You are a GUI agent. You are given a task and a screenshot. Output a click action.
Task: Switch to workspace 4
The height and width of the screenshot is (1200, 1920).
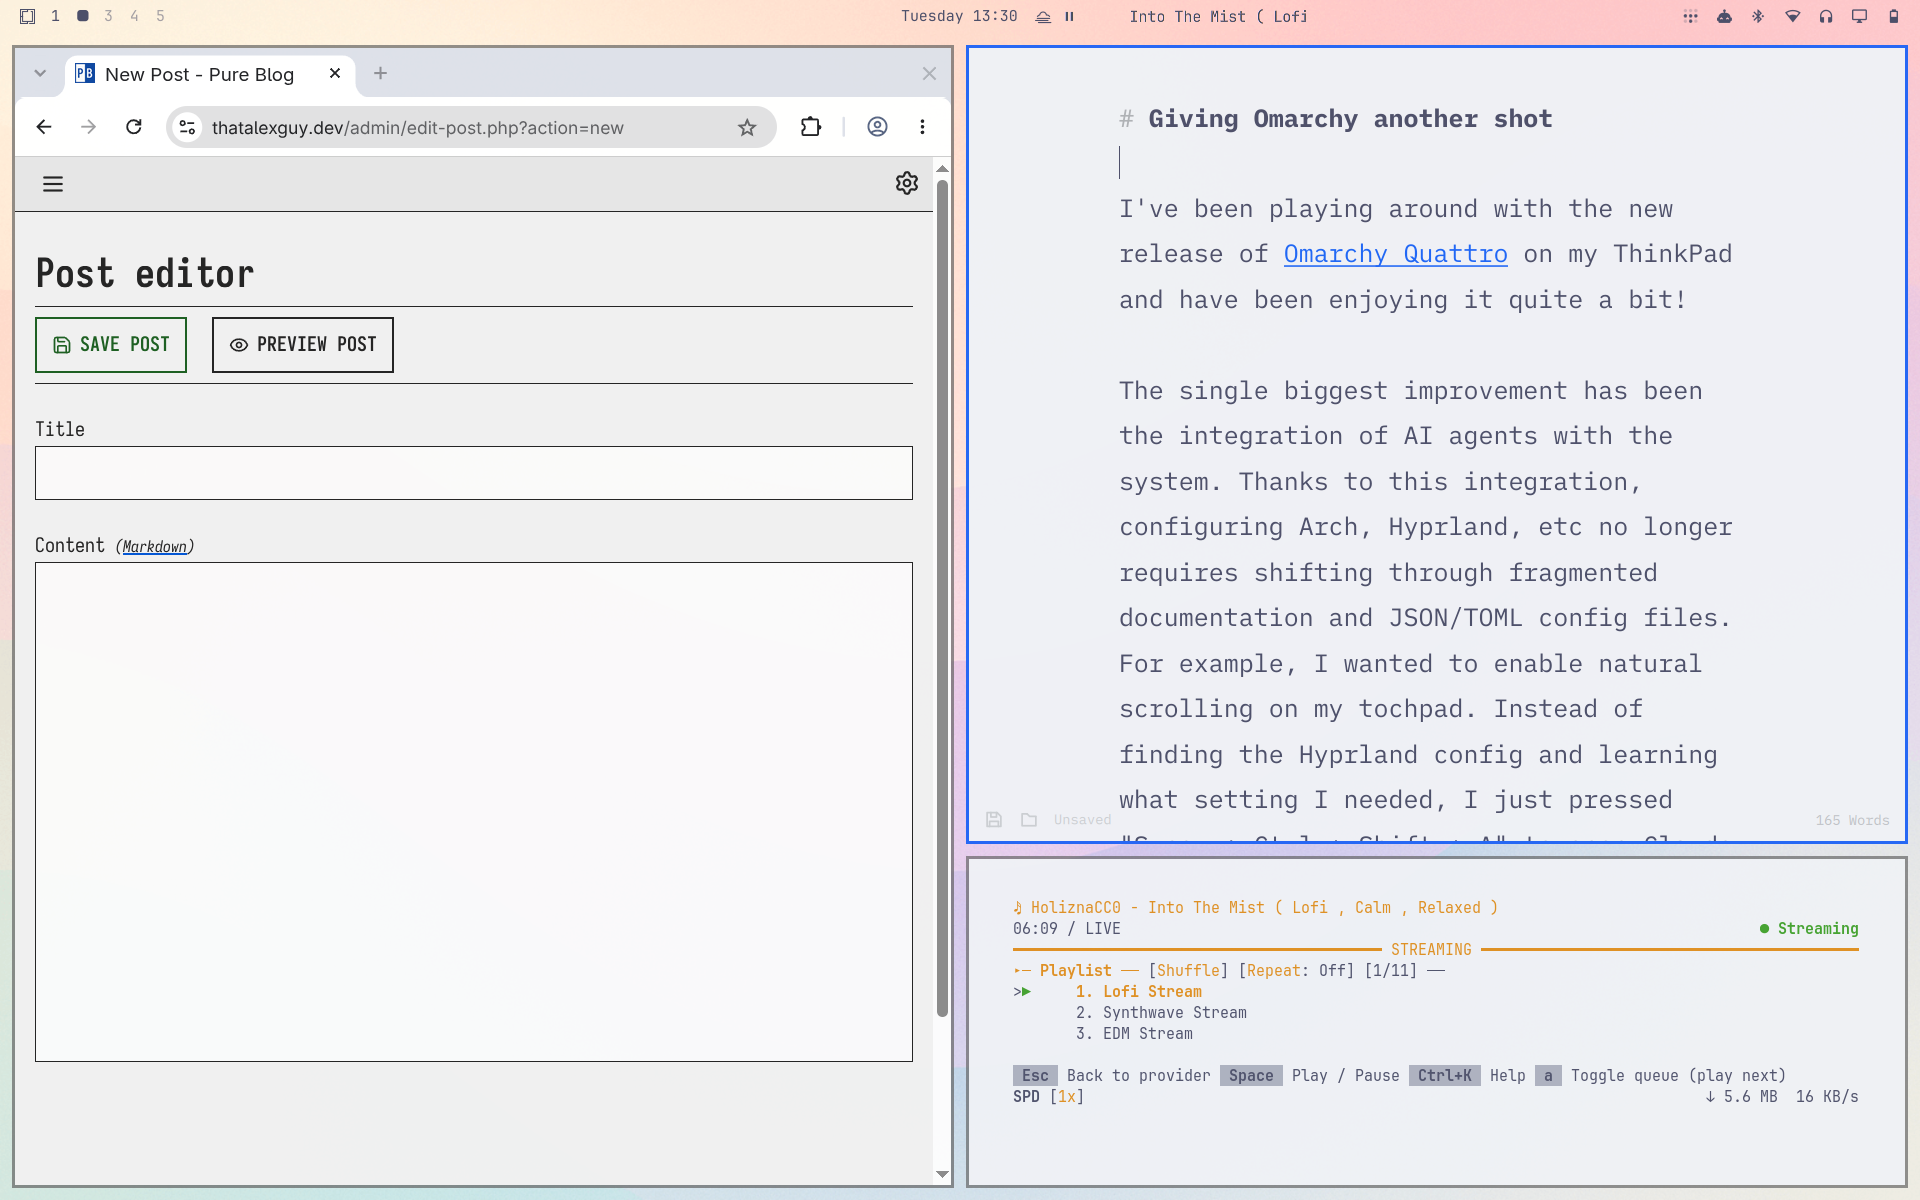[134, 16]
